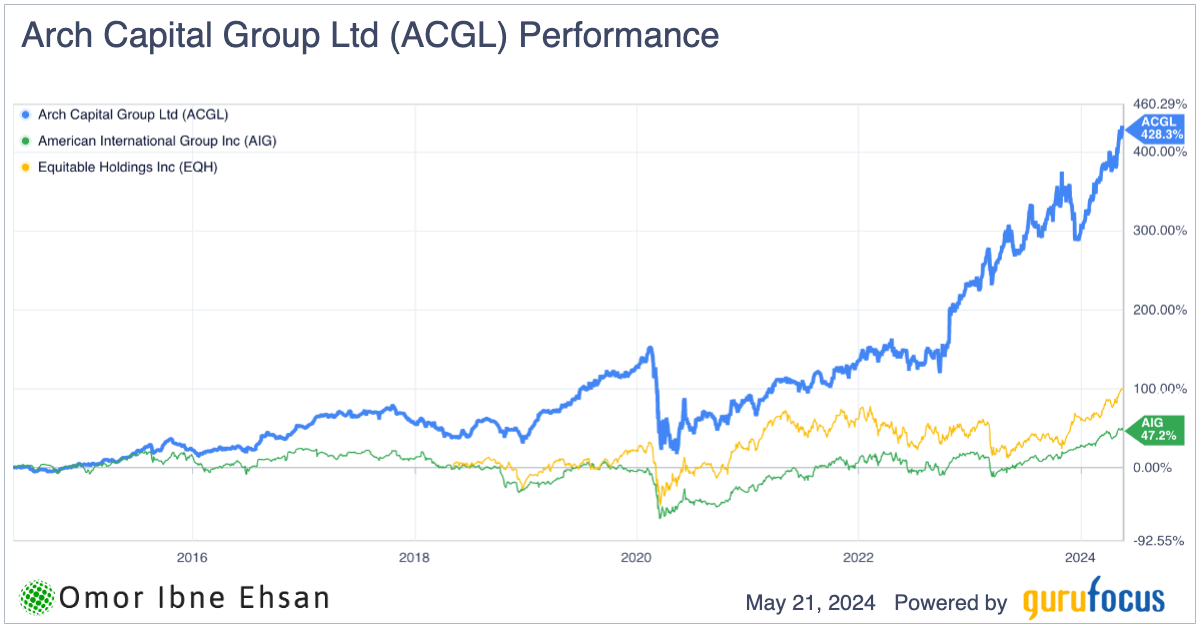Click the green AIG 47.2% value tag
The height and width of the screenshot is (628, 1200).
pos(1158,430)
